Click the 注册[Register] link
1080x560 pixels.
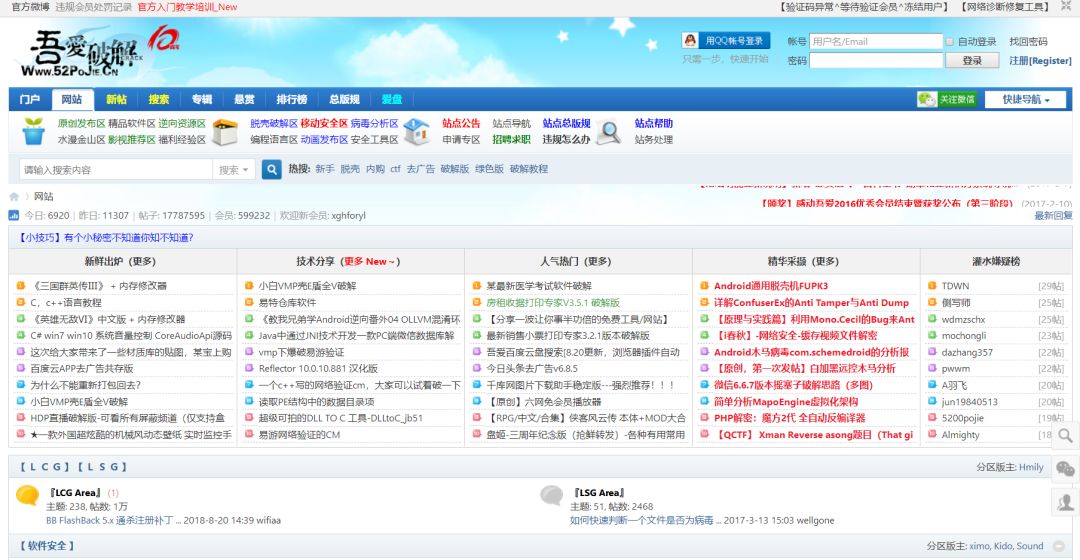1040,61
